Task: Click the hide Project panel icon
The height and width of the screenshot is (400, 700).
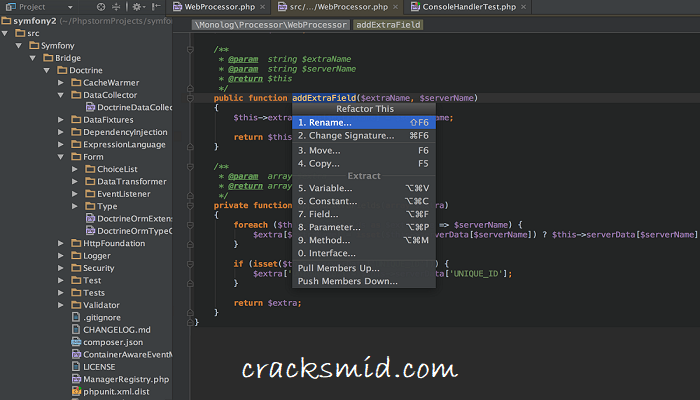Action: click(x=156, y=7)
